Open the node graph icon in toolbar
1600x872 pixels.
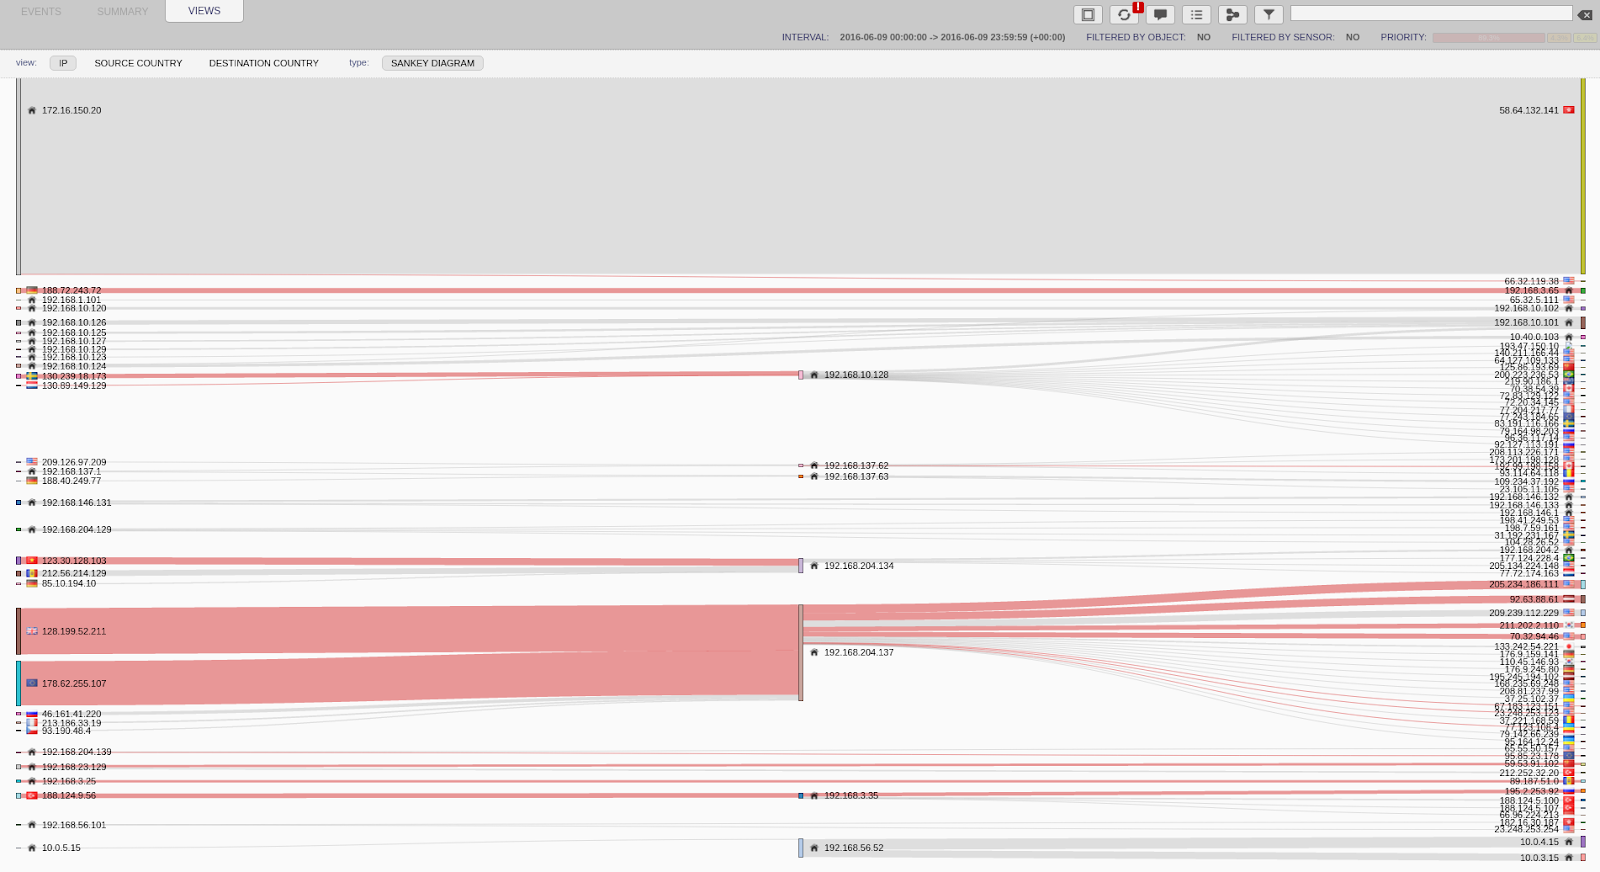1232,14
